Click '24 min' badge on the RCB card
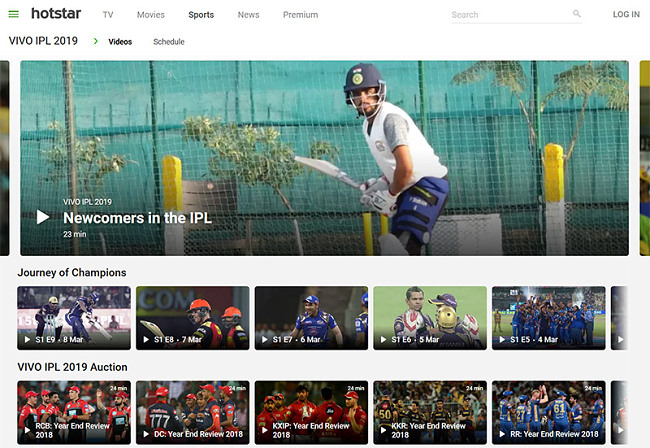 pos(119,388)
